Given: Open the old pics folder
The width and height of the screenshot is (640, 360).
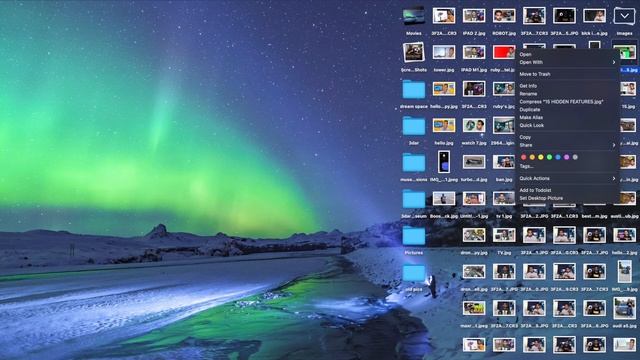Looking at the screenshot, I should pos(413,272).
